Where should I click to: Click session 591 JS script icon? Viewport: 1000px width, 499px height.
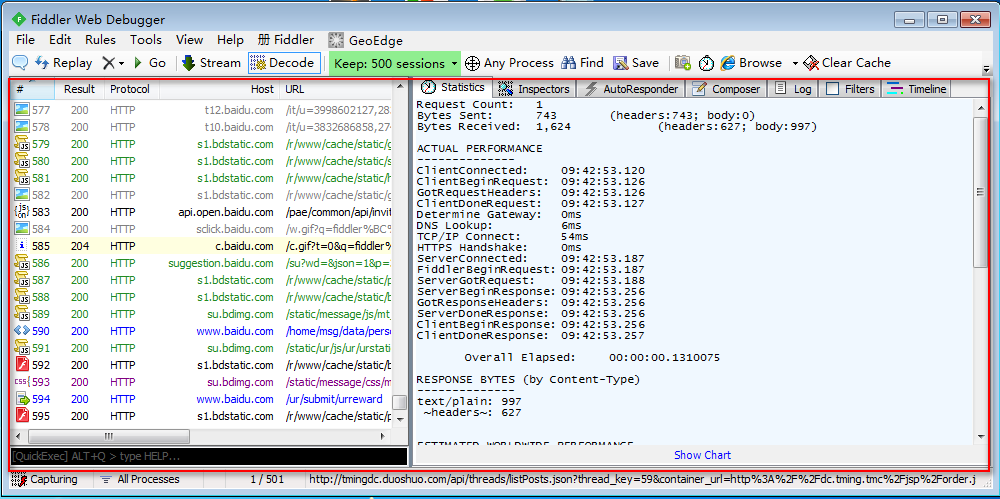click(x=21, y=348)
